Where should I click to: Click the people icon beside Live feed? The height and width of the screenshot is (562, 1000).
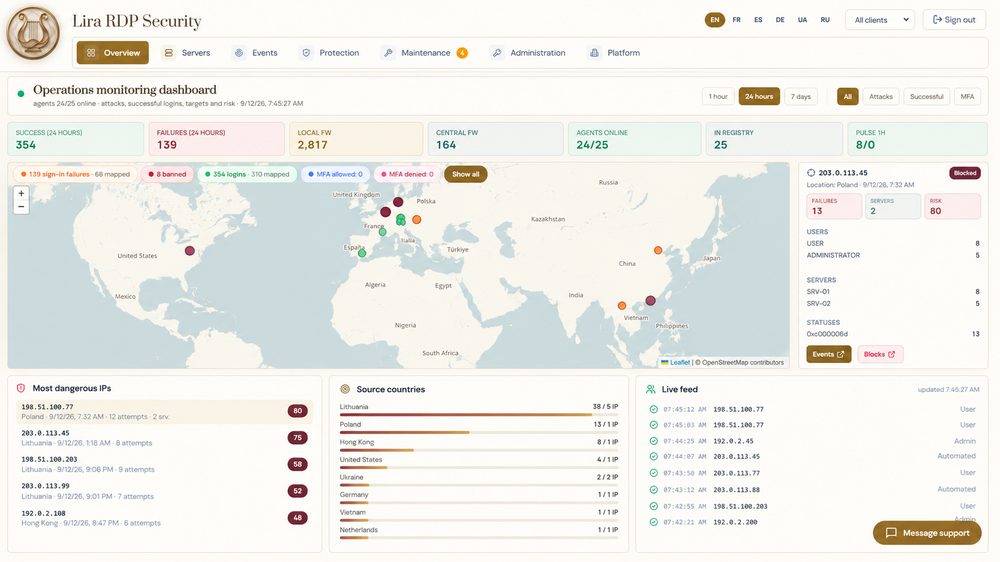click(x=651, y=389)
